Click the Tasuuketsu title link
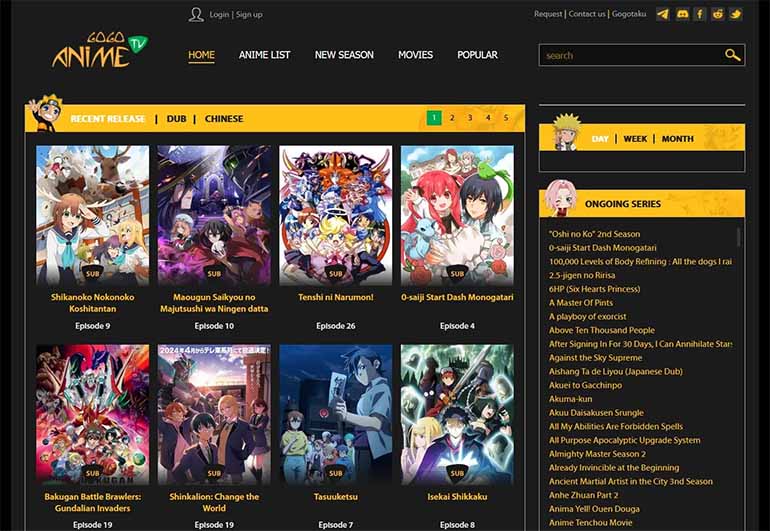The height and width of the screenshot is (531, 770). pyautogui.click(x=336, y=497)
